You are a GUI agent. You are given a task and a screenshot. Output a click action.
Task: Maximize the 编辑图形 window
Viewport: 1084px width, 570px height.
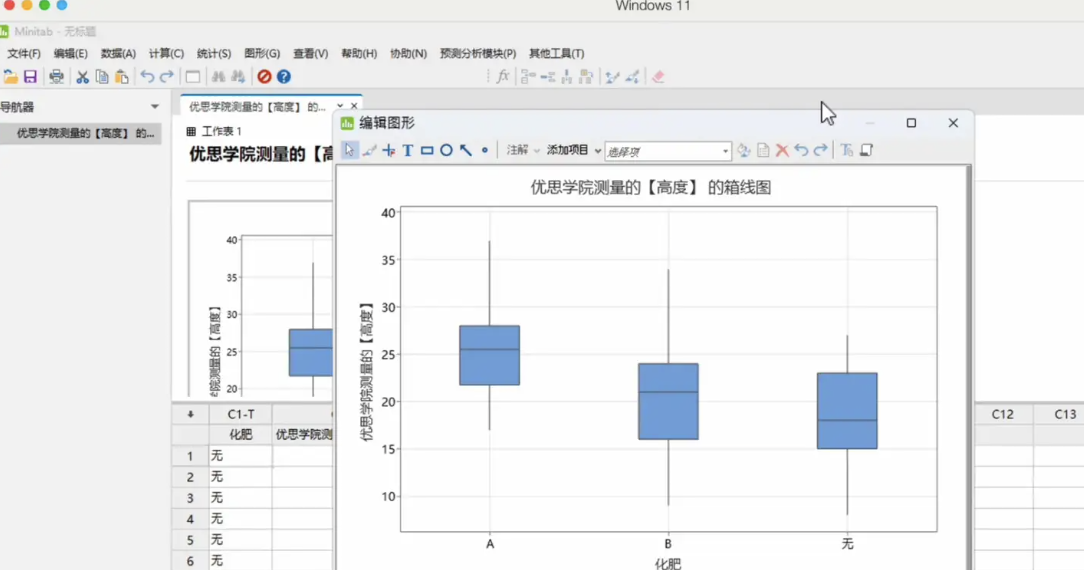[x=911, y=123]
